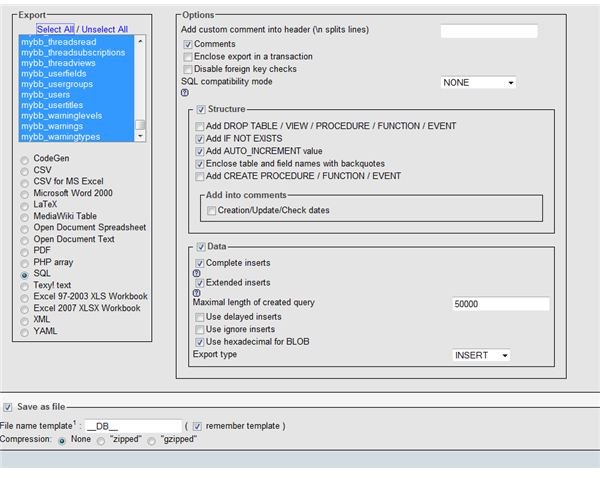Choose Open Document Spreadsheet format

[24, 229]
